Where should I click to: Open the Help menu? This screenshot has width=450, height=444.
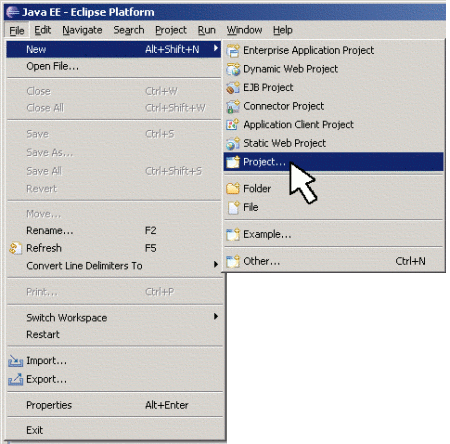coord(283,30)
